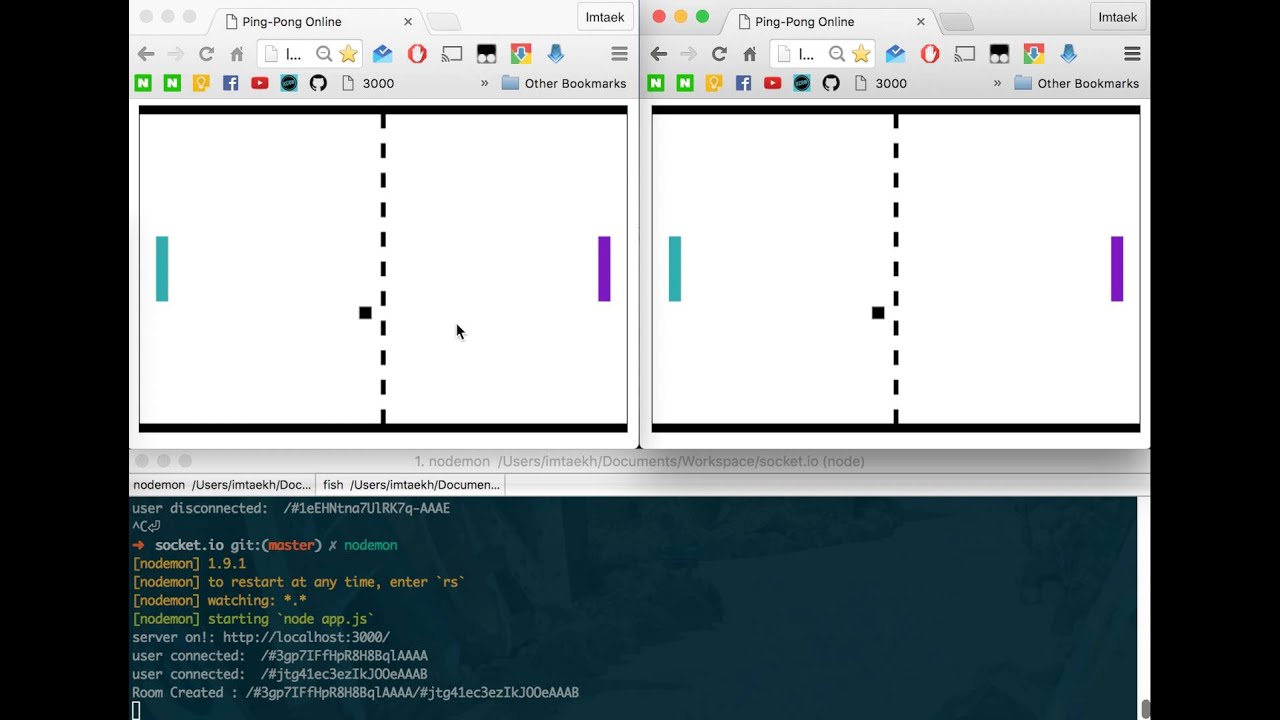Open yellow lightbulb bookmark in left window
Screen dimensions: 1280x720
pos(201,83)
